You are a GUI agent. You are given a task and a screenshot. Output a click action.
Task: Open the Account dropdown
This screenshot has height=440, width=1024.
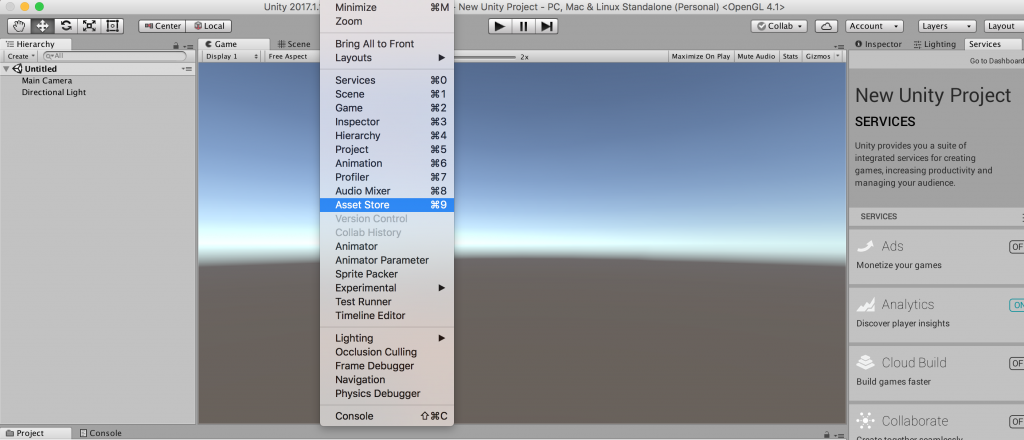[x=874, y=26]
